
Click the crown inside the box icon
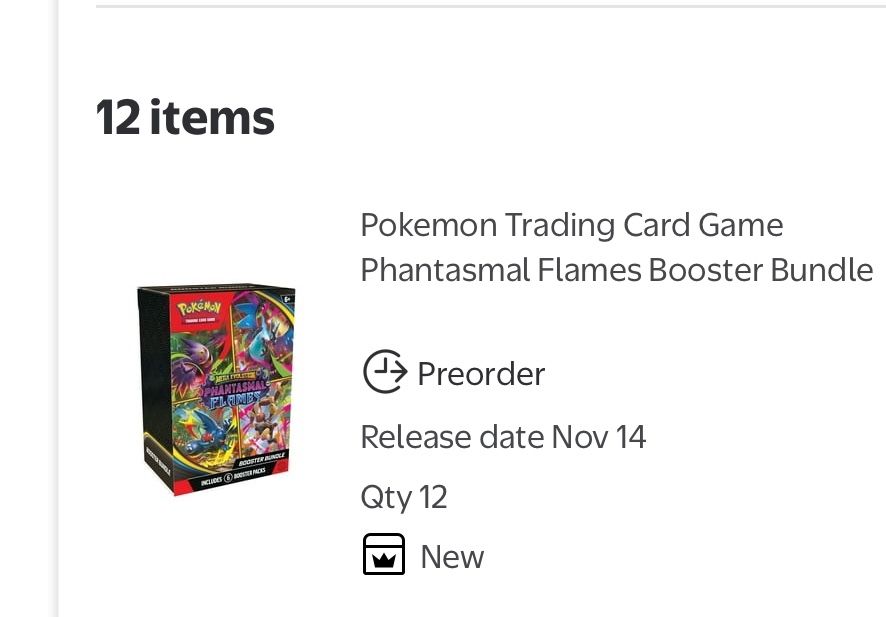tap(386, 558)
